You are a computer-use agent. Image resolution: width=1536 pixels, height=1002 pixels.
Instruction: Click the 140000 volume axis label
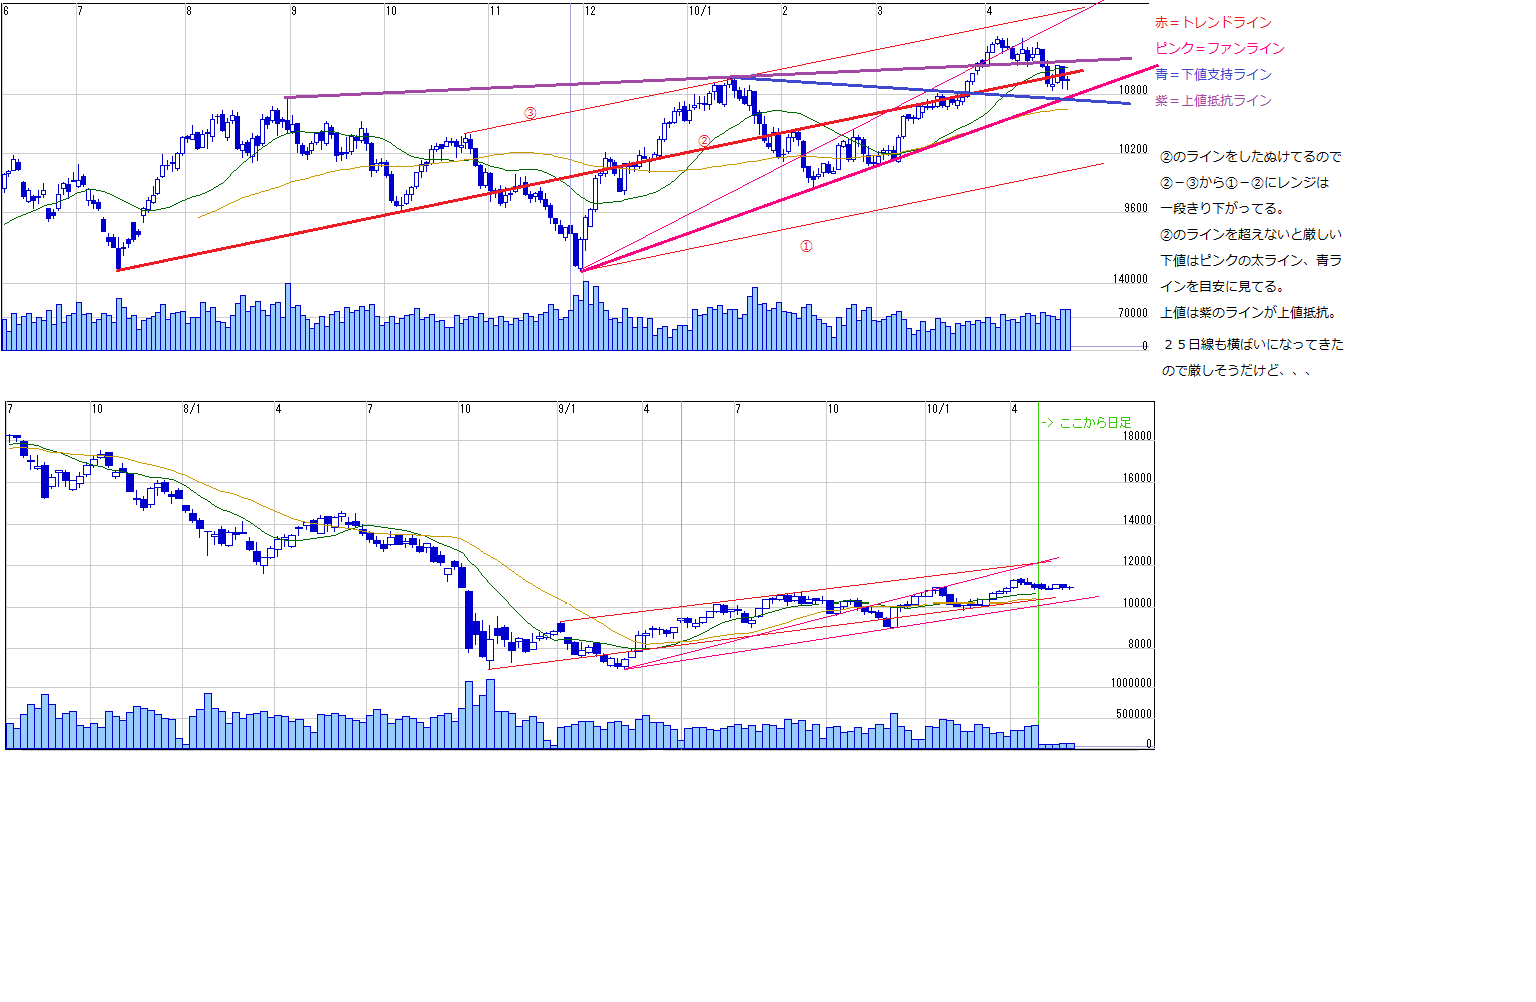tap(1130, 280)
